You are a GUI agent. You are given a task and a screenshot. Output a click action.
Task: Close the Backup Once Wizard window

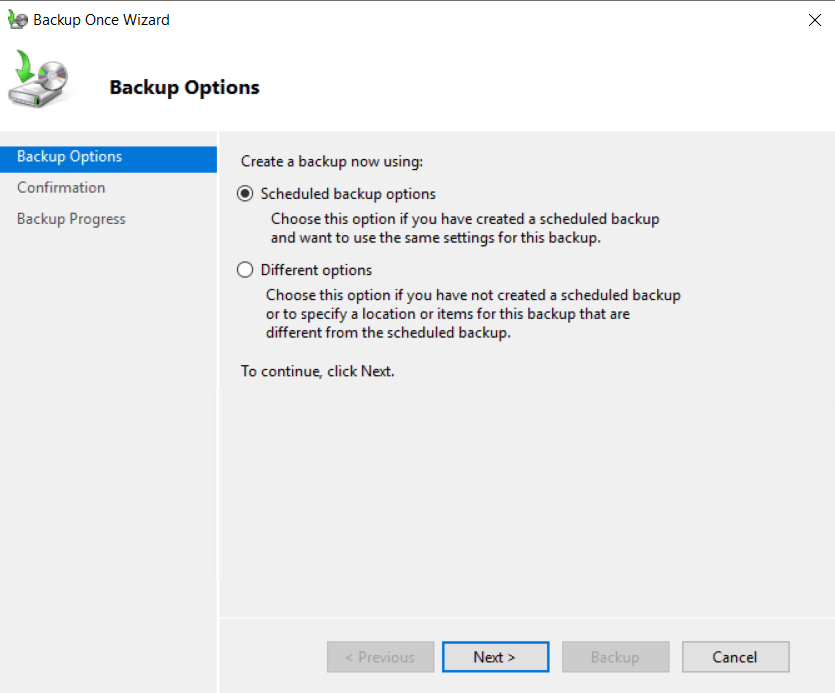[x=814, y=20]
